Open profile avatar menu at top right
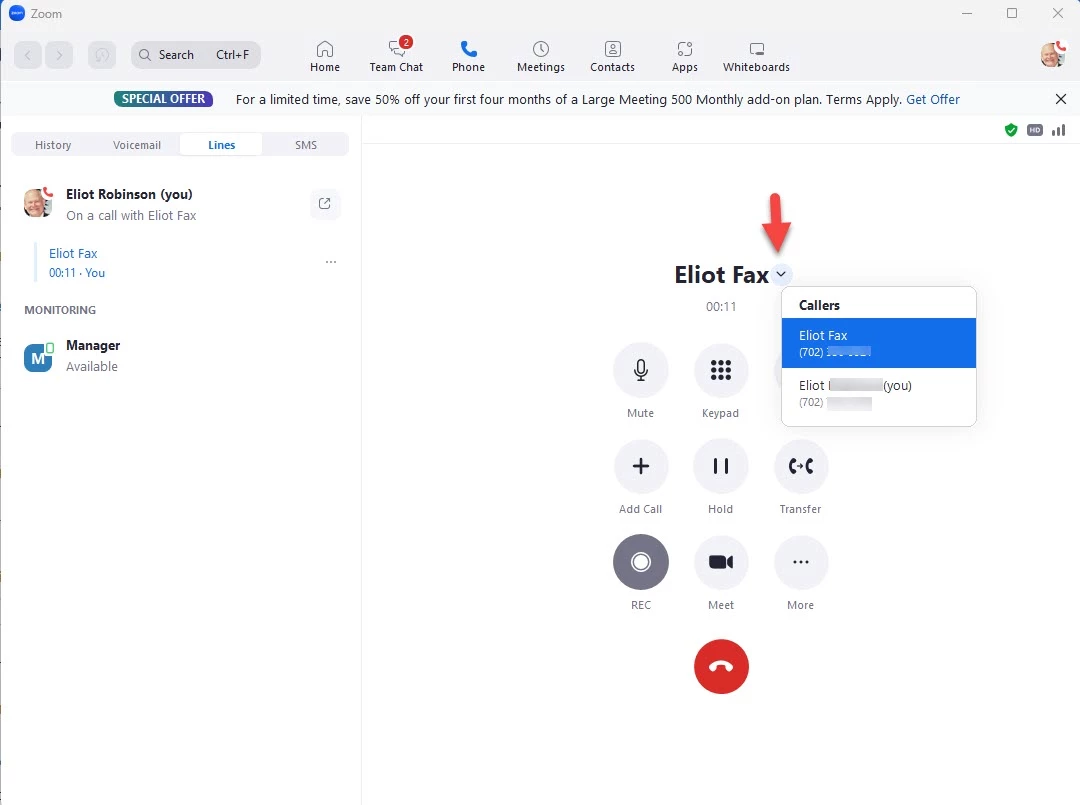Screen dimensions: 1080x805 (x=1052, y=54)
